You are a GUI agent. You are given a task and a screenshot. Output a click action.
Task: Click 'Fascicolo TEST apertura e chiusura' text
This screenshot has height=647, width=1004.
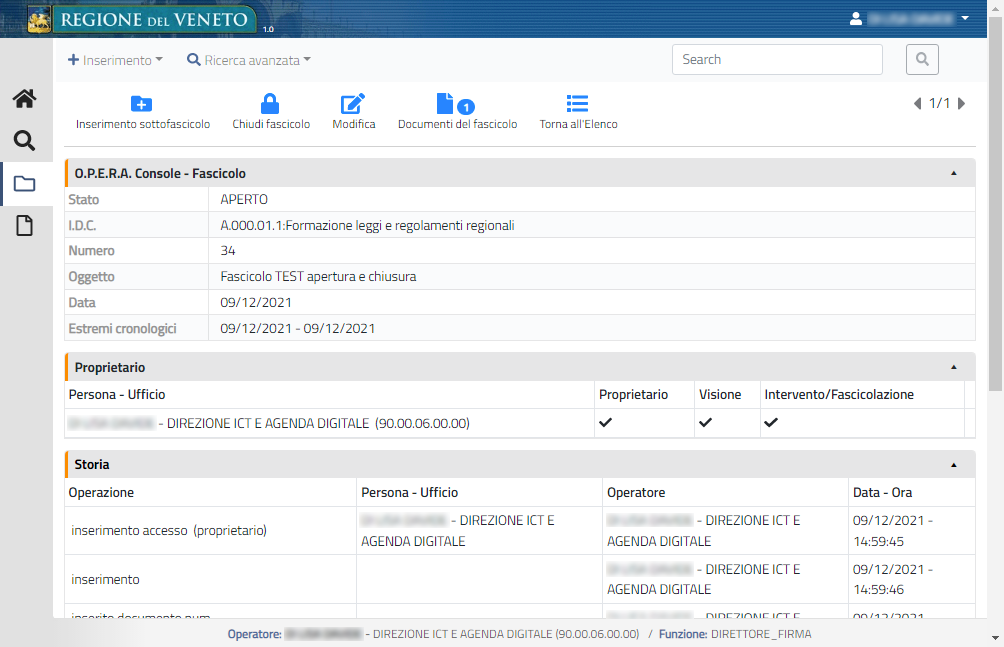[x=318, y=277]
